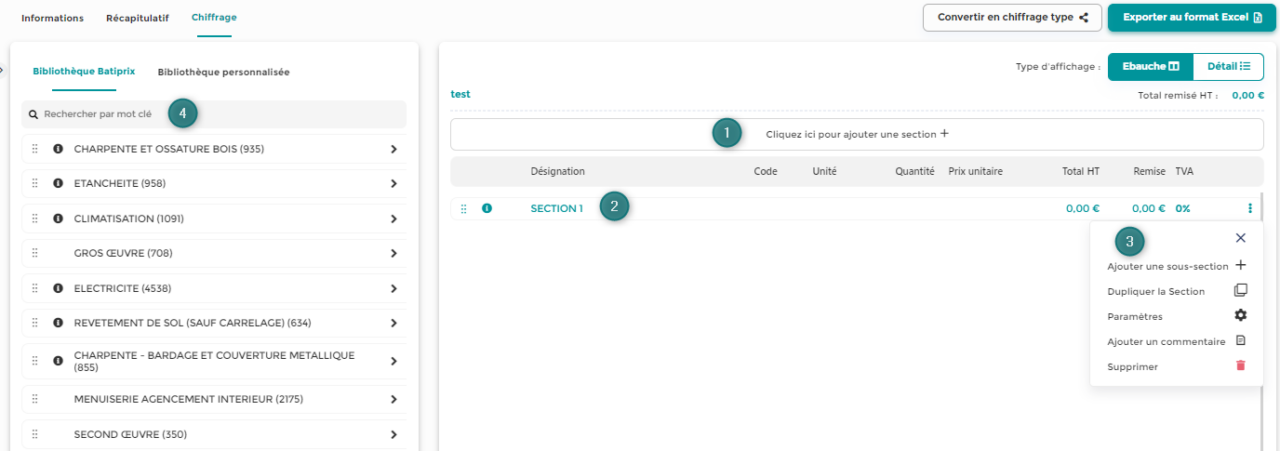Switch to Bibliothèque personnalisée tab
The height and width of the screenshot is (451, 1280).
[223, 72]
